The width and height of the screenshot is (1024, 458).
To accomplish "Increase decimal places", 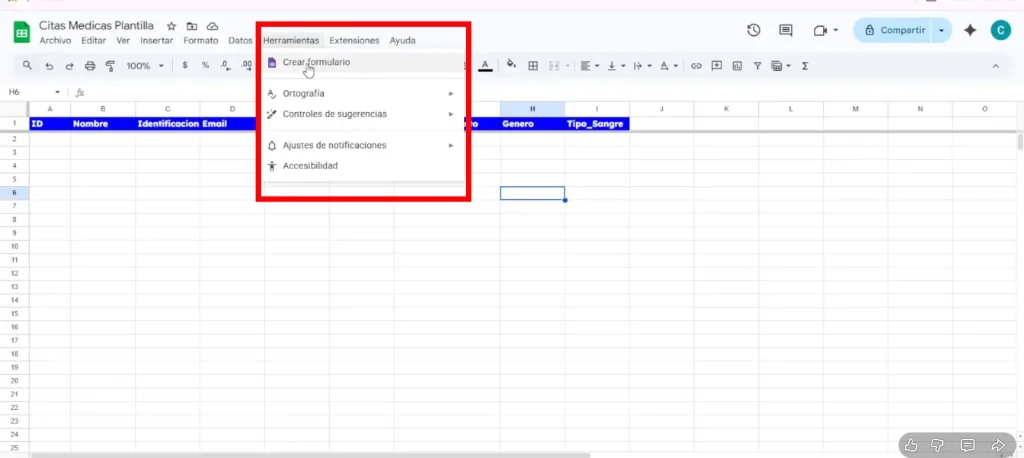I will (x=246, y=65).
